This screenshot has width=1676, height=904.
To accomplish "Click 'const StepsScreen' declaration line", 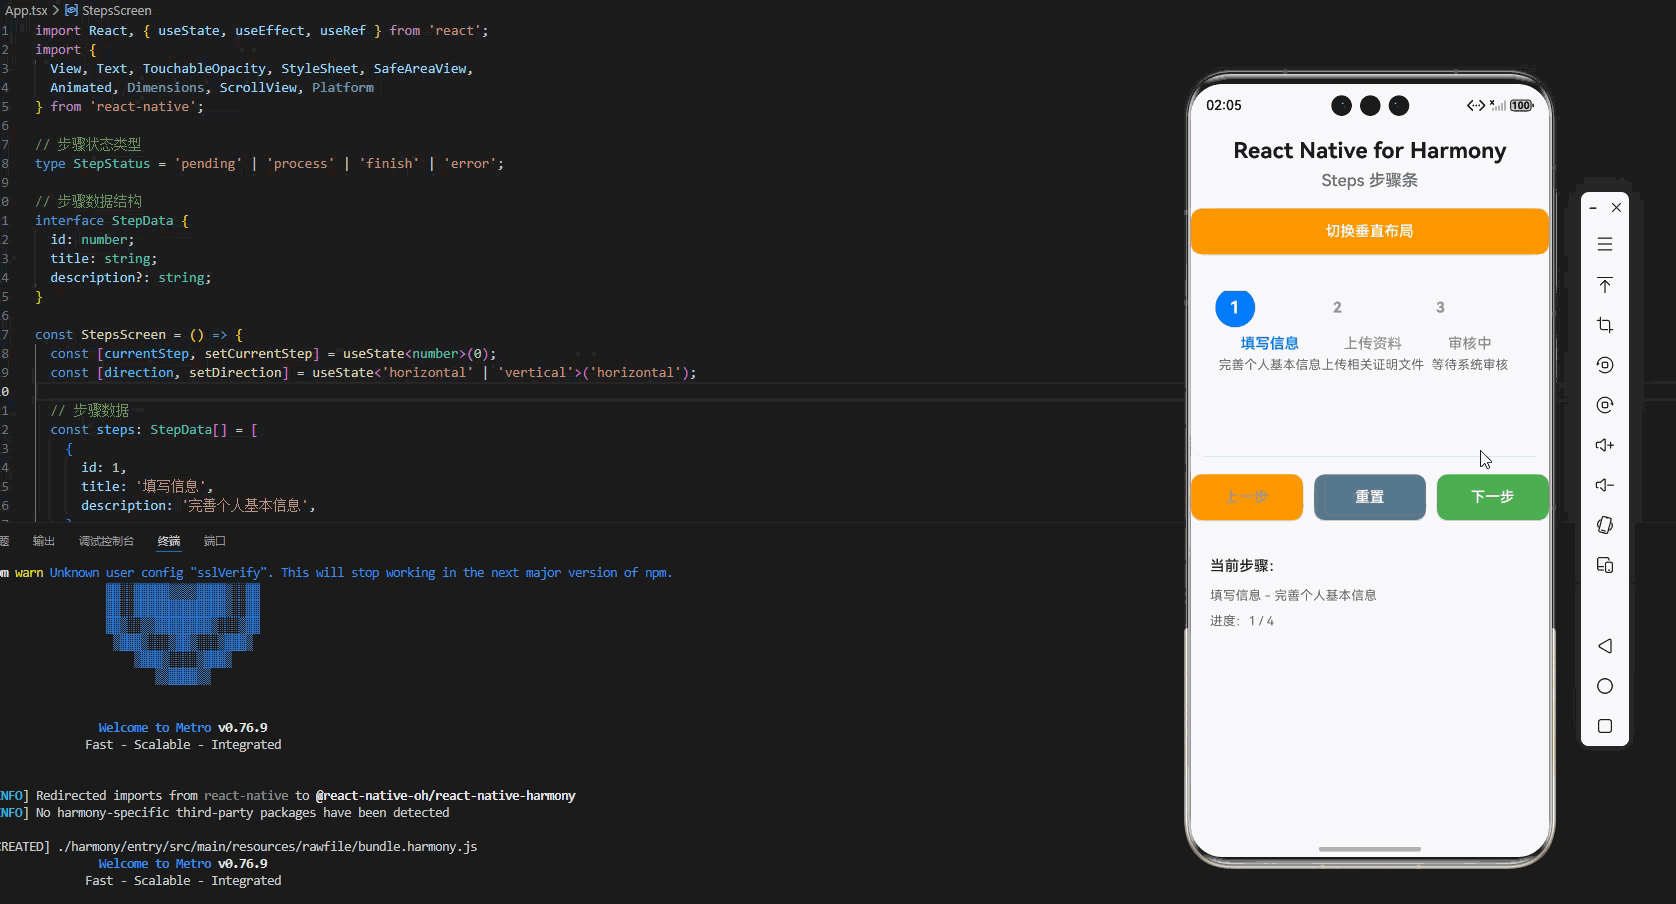I will click(138, 334).
